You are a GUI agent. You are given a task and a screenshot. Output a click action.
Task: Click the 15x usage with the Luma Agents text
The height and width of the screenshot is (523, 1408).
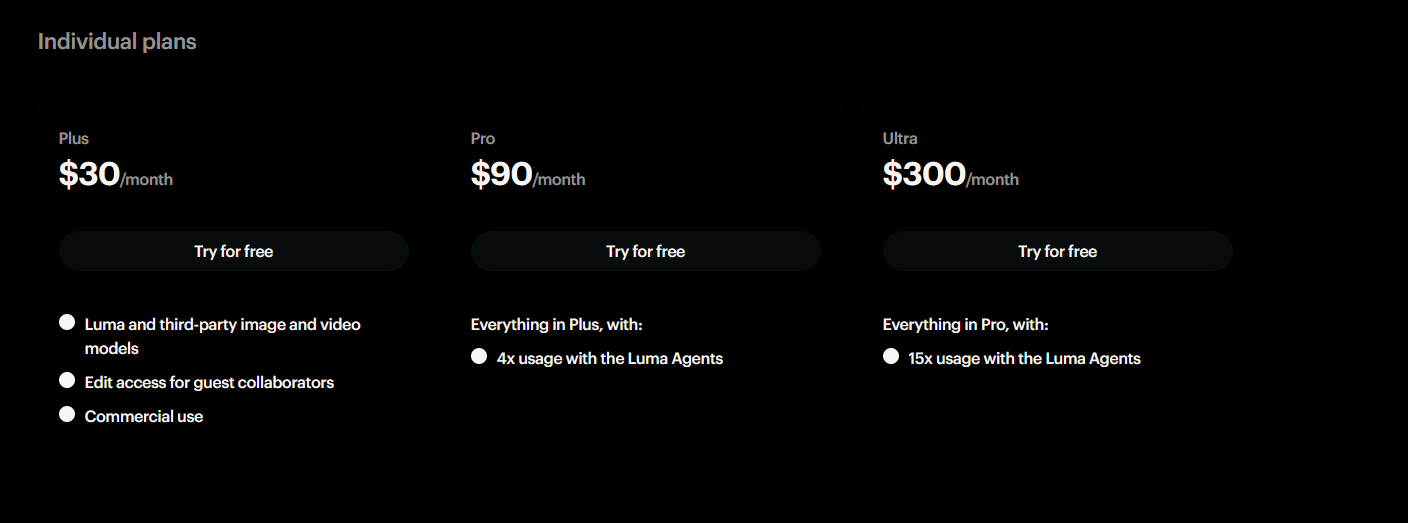pos(1024,358)
